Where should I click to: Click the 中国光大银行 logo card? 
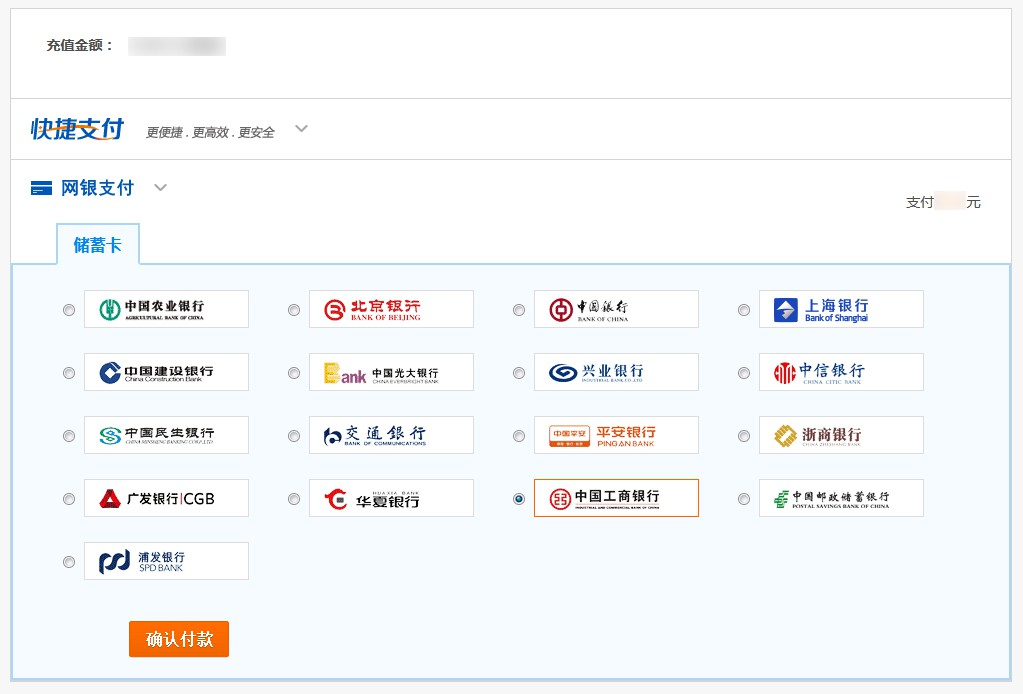[391, 372]
